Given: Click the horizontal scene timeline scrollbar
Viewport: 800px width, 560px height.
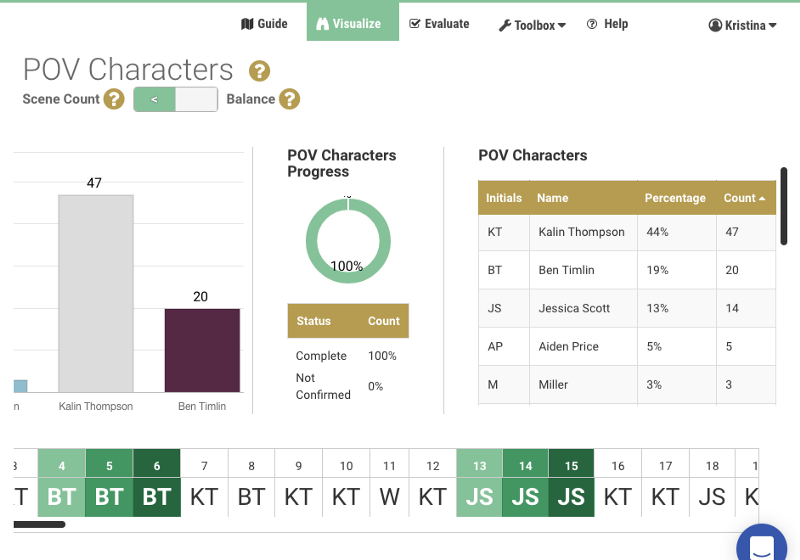Looking at the screenshot, I should click(40, 523).
